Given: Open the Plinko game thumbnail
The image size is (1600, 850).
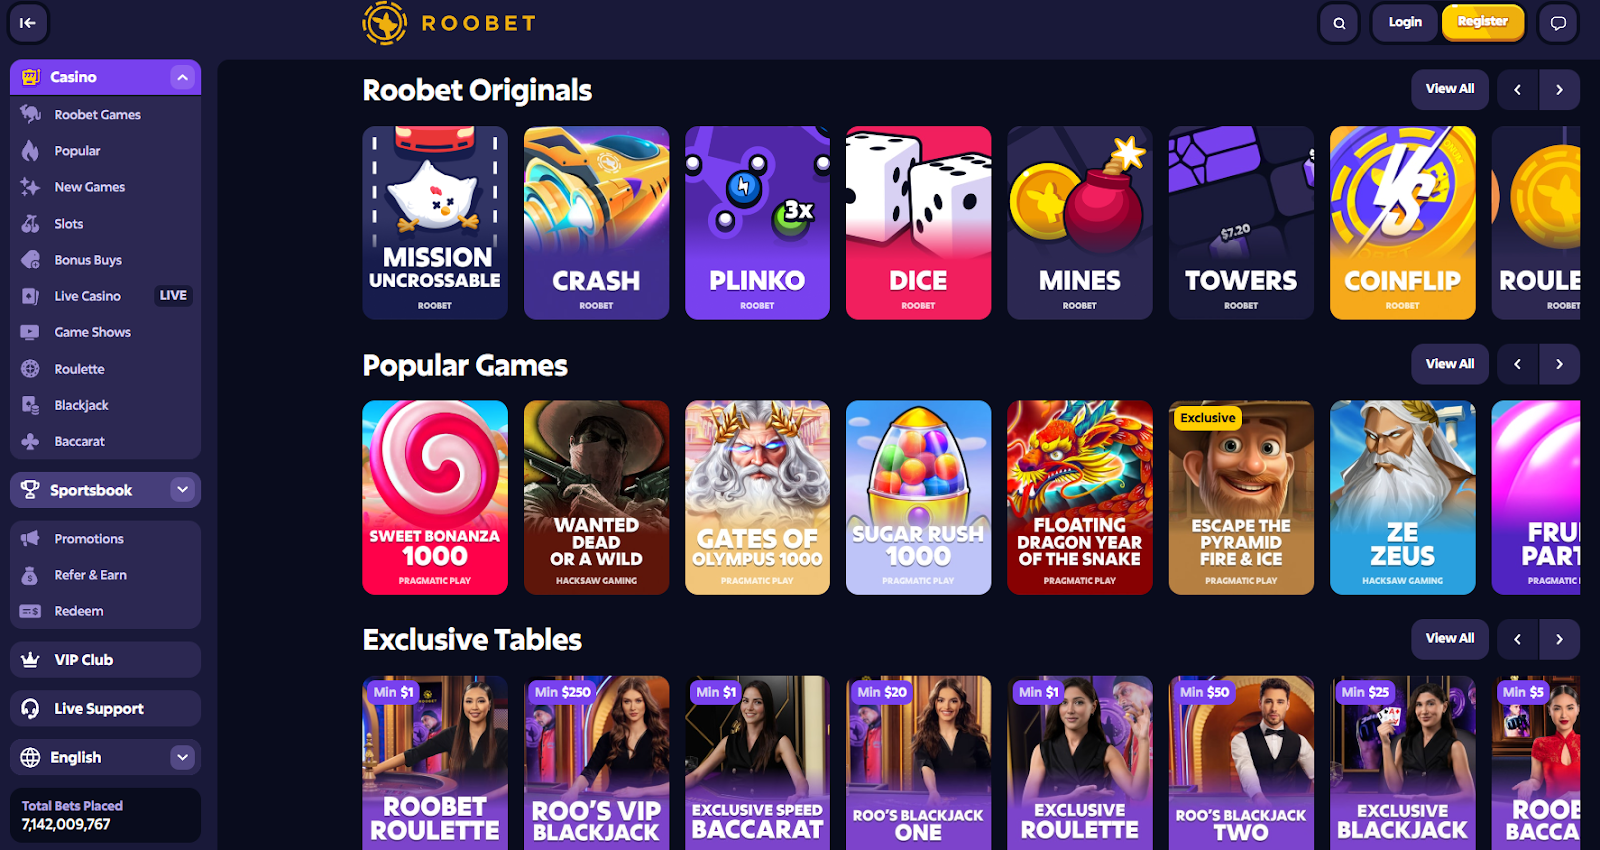Looking at the screenshot, I should (757, 223).
